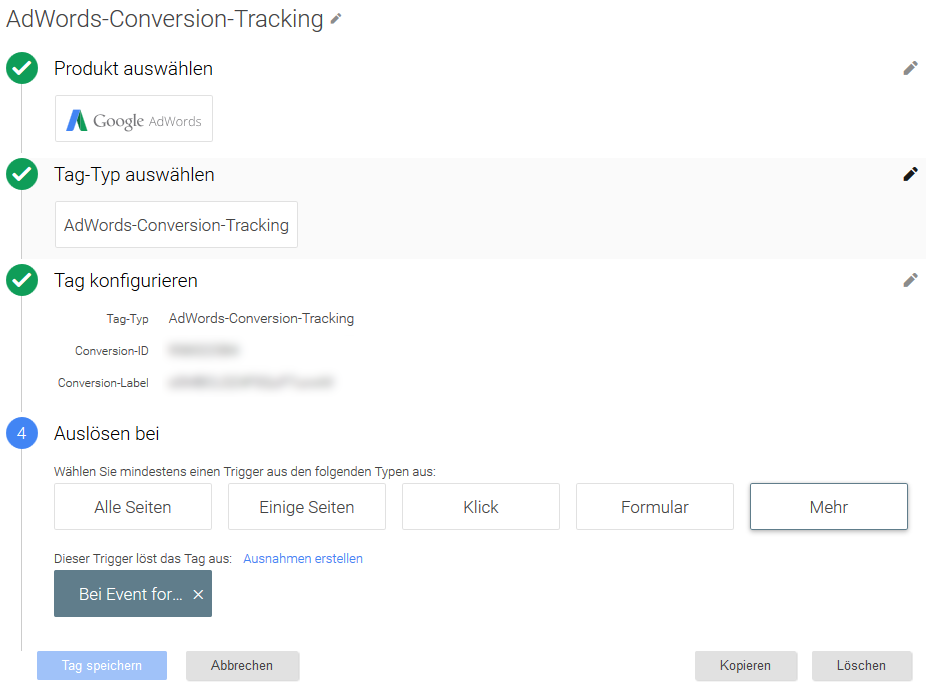Save the tag with Tag speichern

click(102, 666)
